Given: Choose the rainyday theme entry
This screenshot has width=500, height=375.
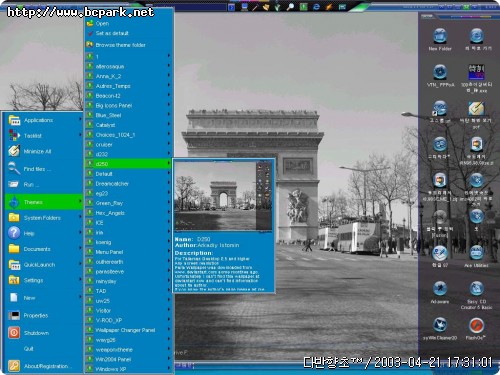Looking at the screenshot, I should tap(128, 281).
